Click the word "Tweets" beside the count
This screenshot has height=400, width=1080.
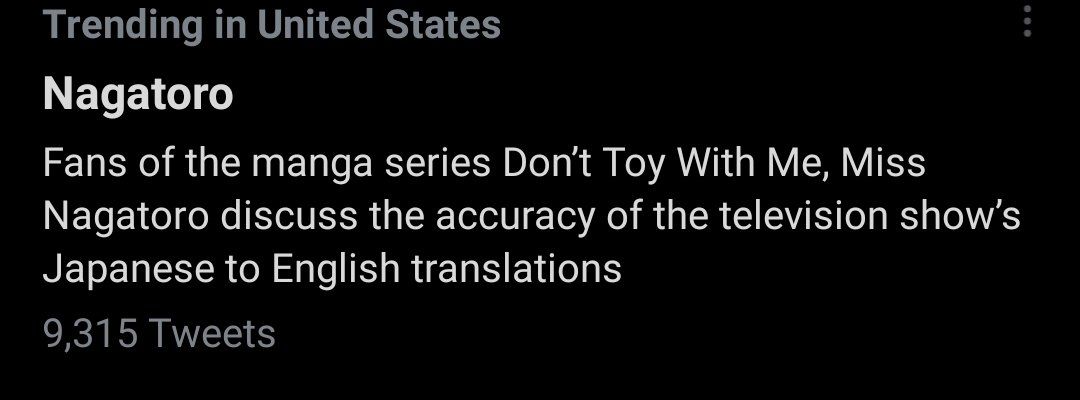(211, 333)
